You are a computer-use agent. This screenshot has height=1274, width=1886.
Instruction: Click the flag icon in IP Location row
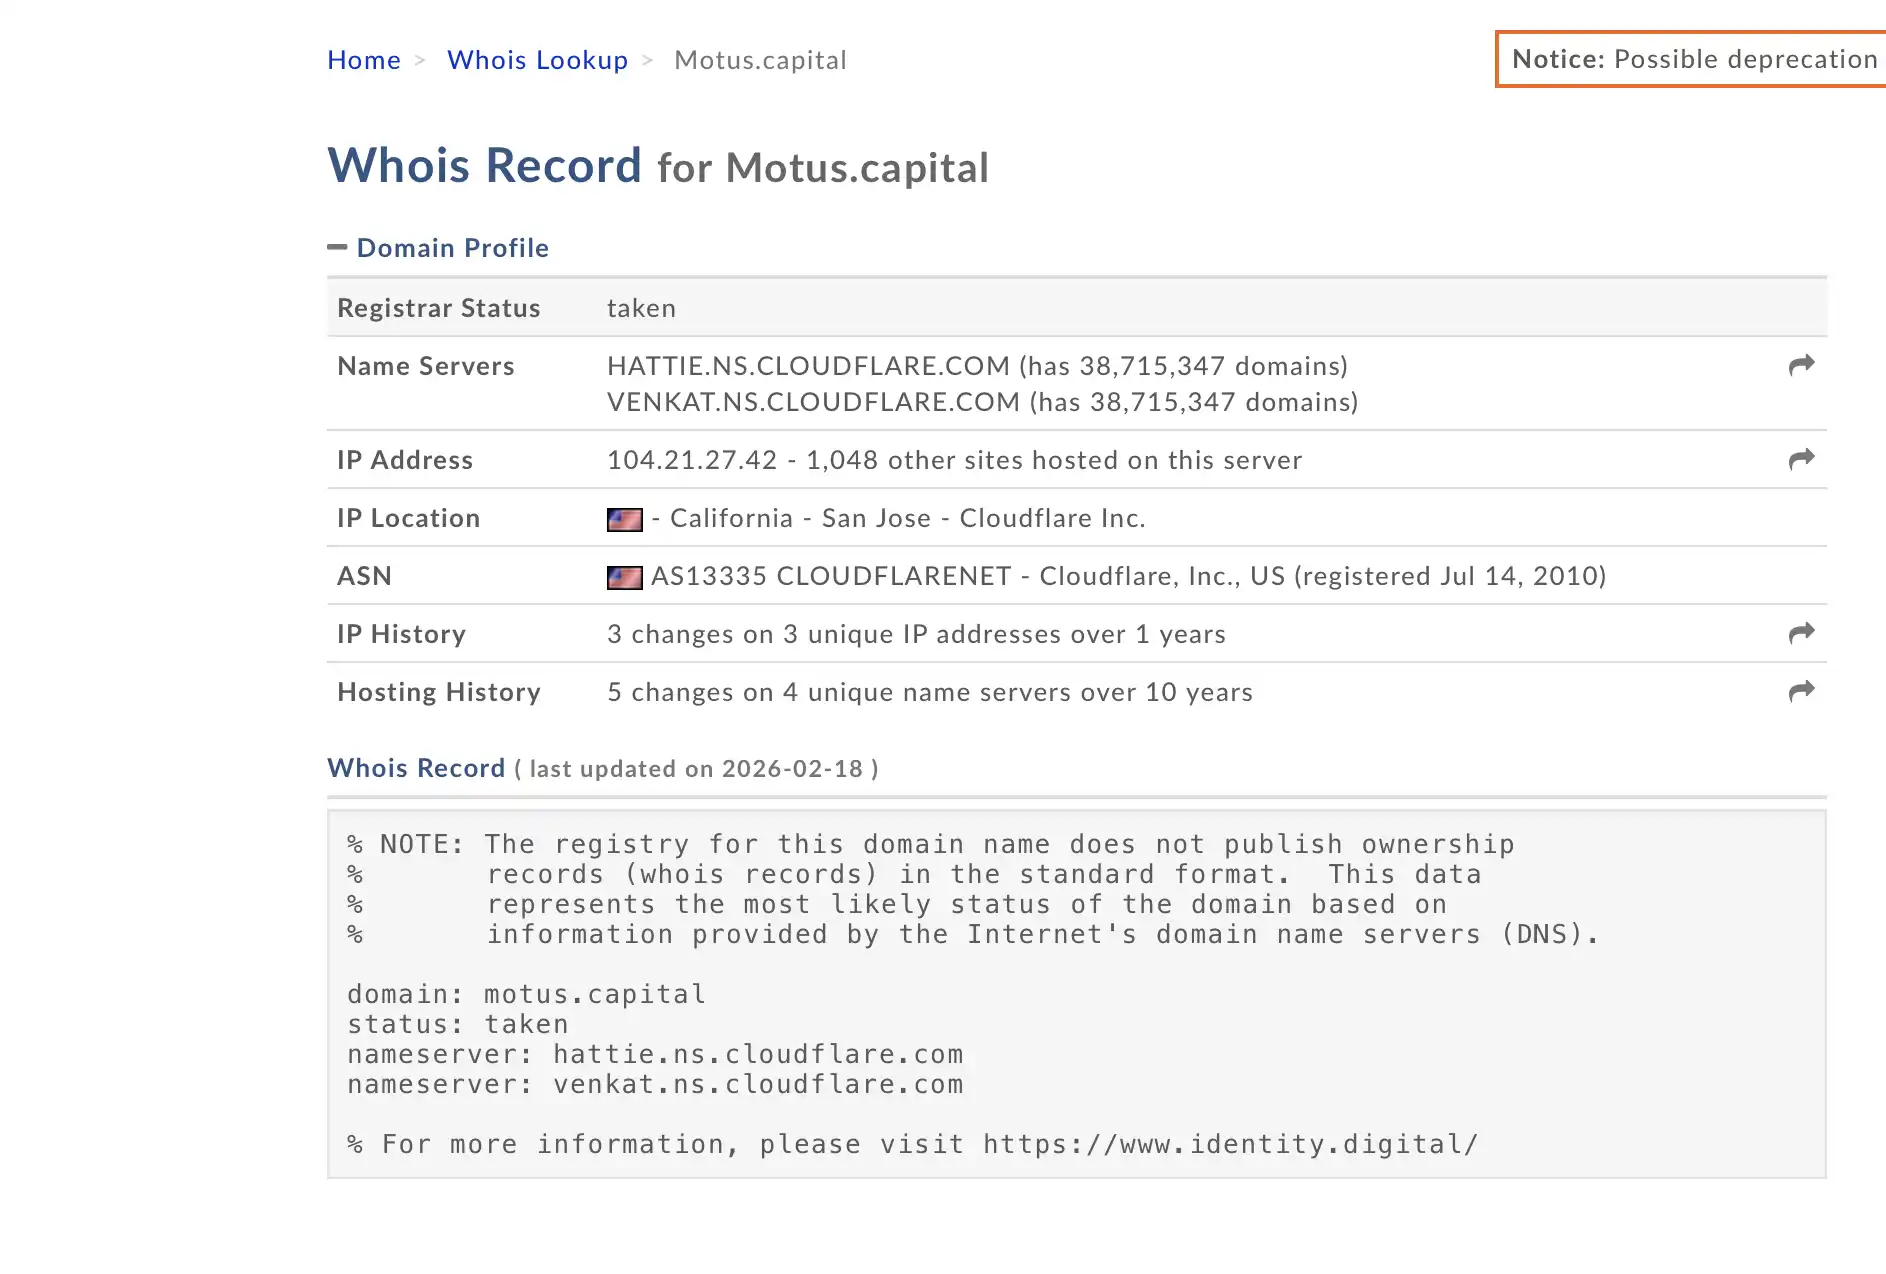(624, 519)
